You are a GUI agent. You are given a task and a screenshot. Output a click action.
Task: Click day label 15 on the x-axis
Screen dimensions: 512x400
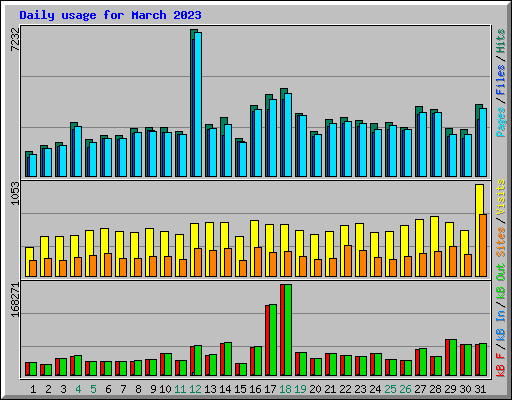point(240,389)
